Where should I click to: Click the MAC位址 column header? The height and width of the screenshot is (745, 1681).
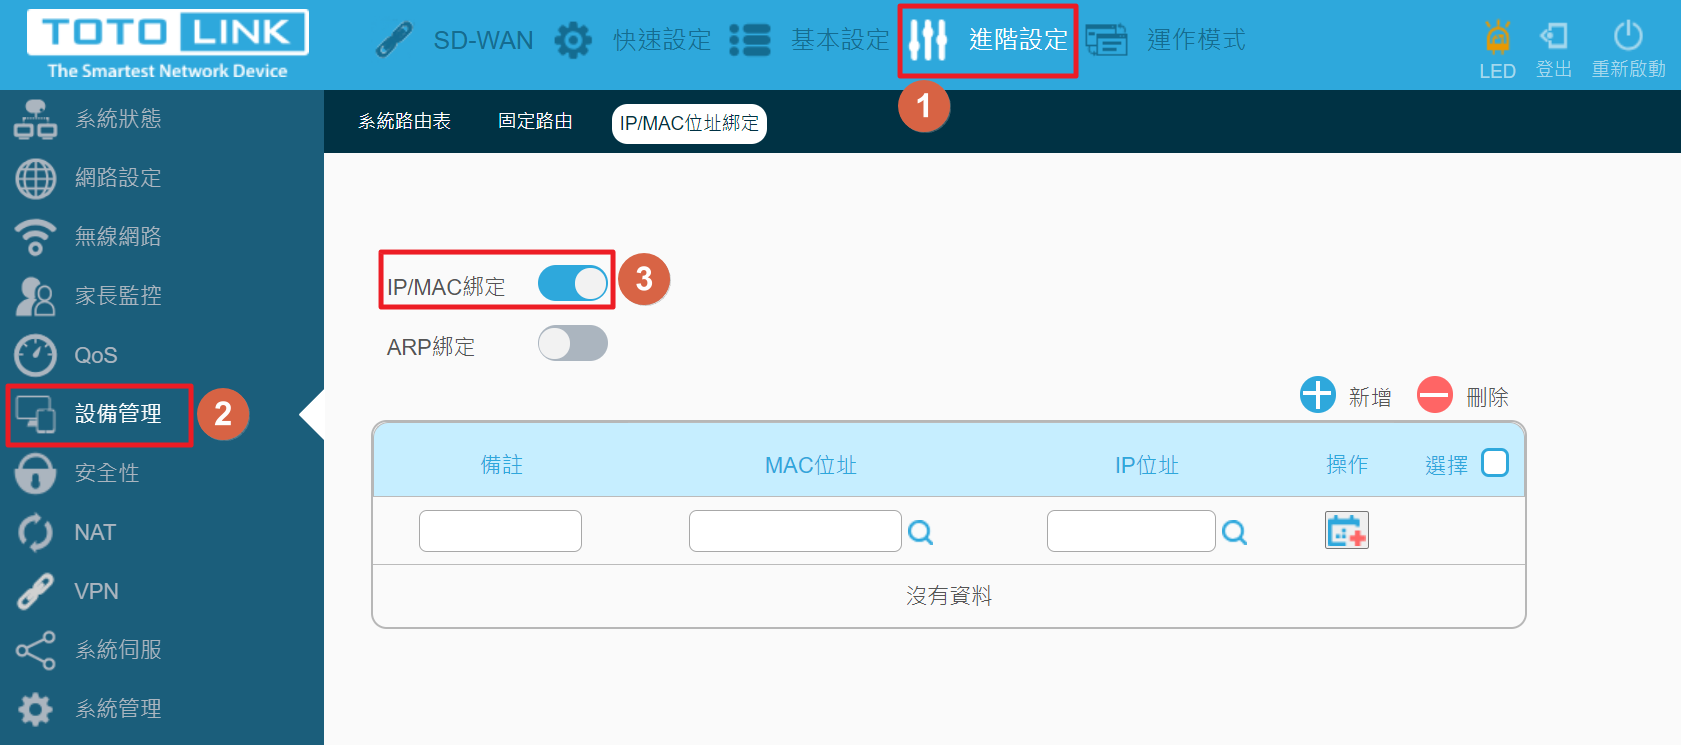(x=811, y=465)
